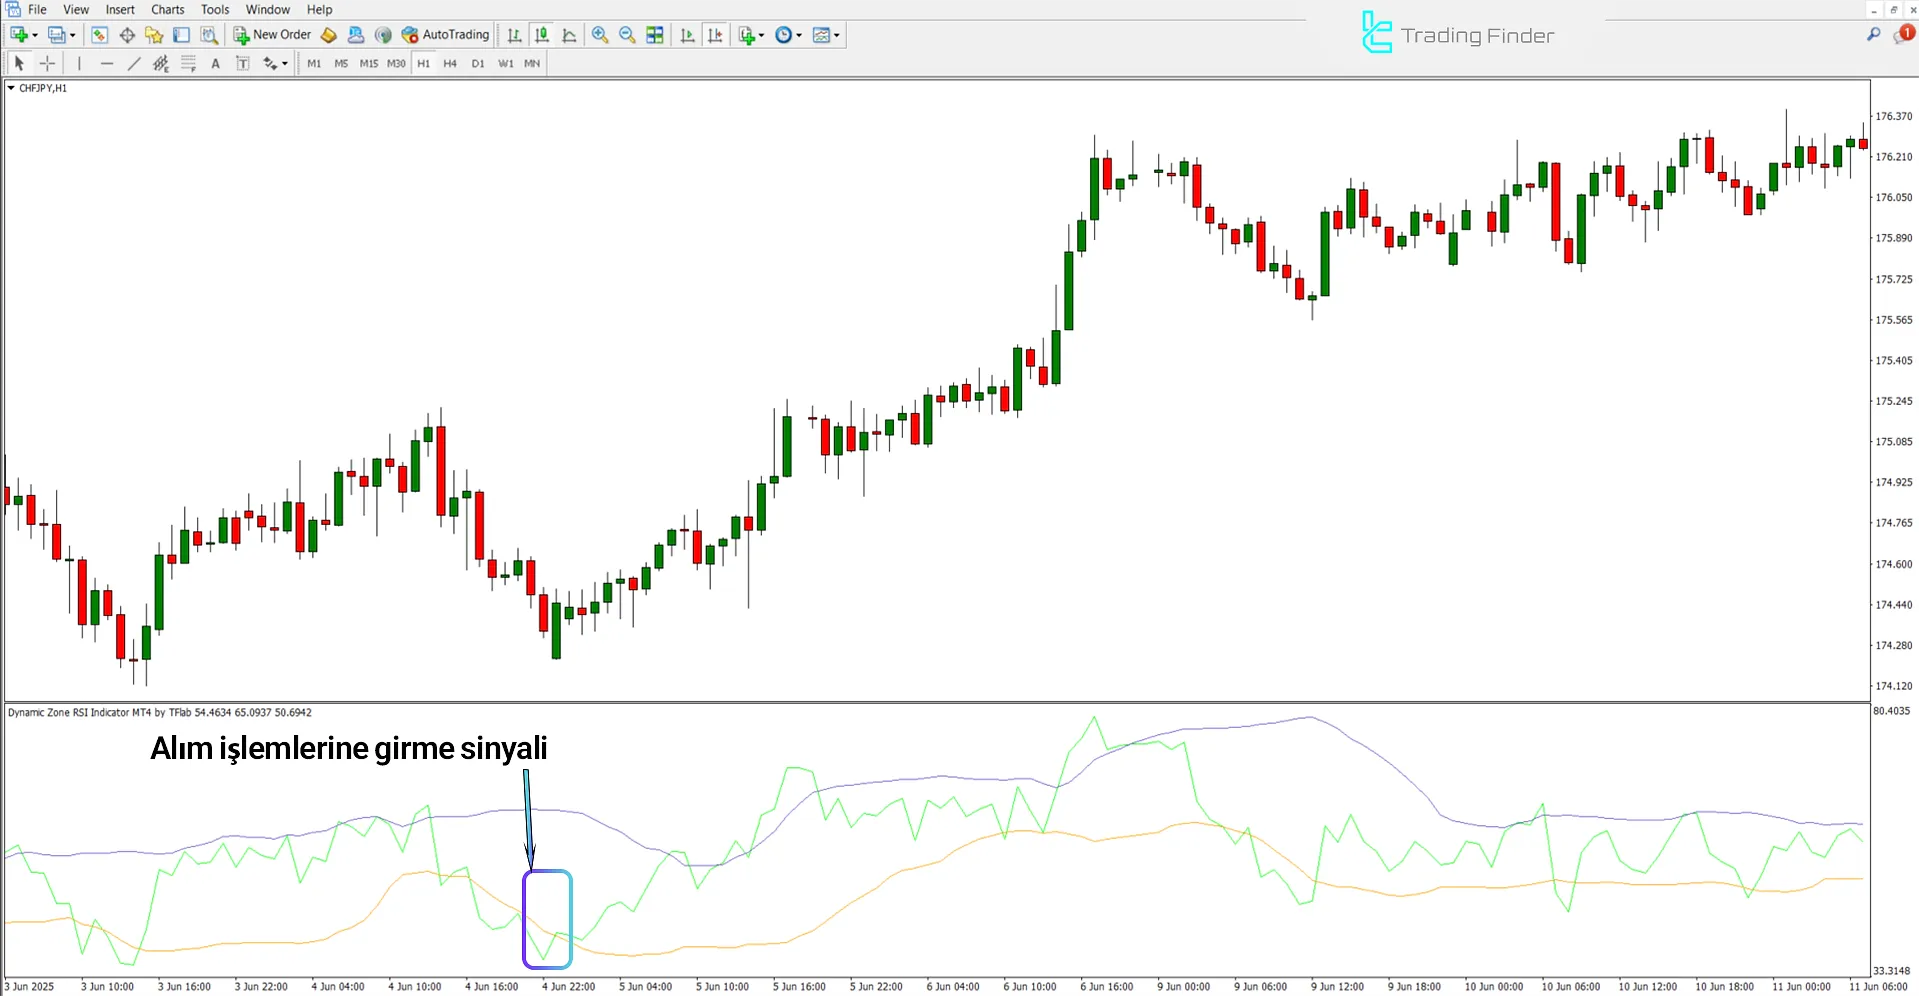1919x996 pixels.
Task: Open the Insert menu
Action: click(x=120, y=10)
